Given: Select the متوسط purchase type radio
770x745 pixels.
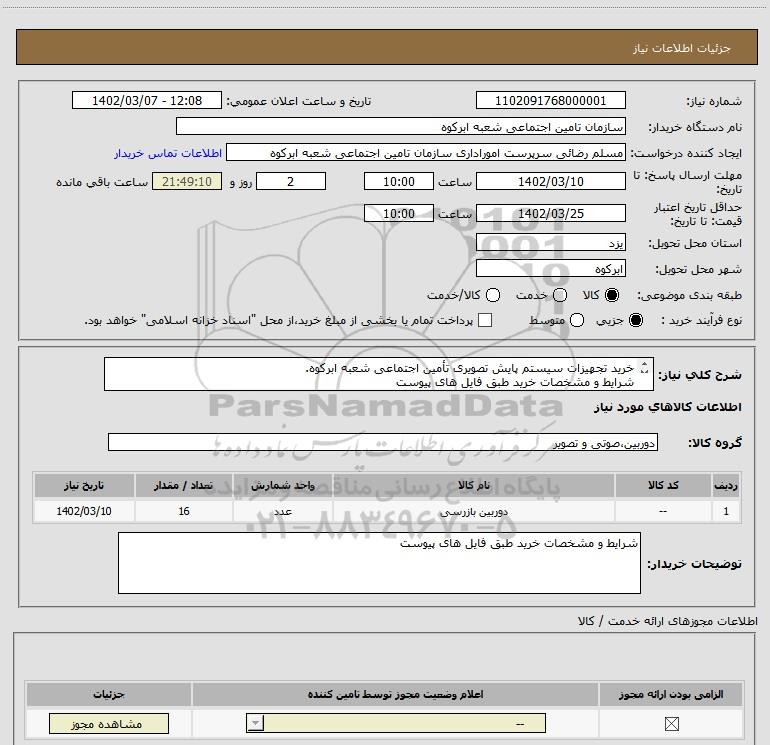Looking at the screenshot, I should click(577, 320).
